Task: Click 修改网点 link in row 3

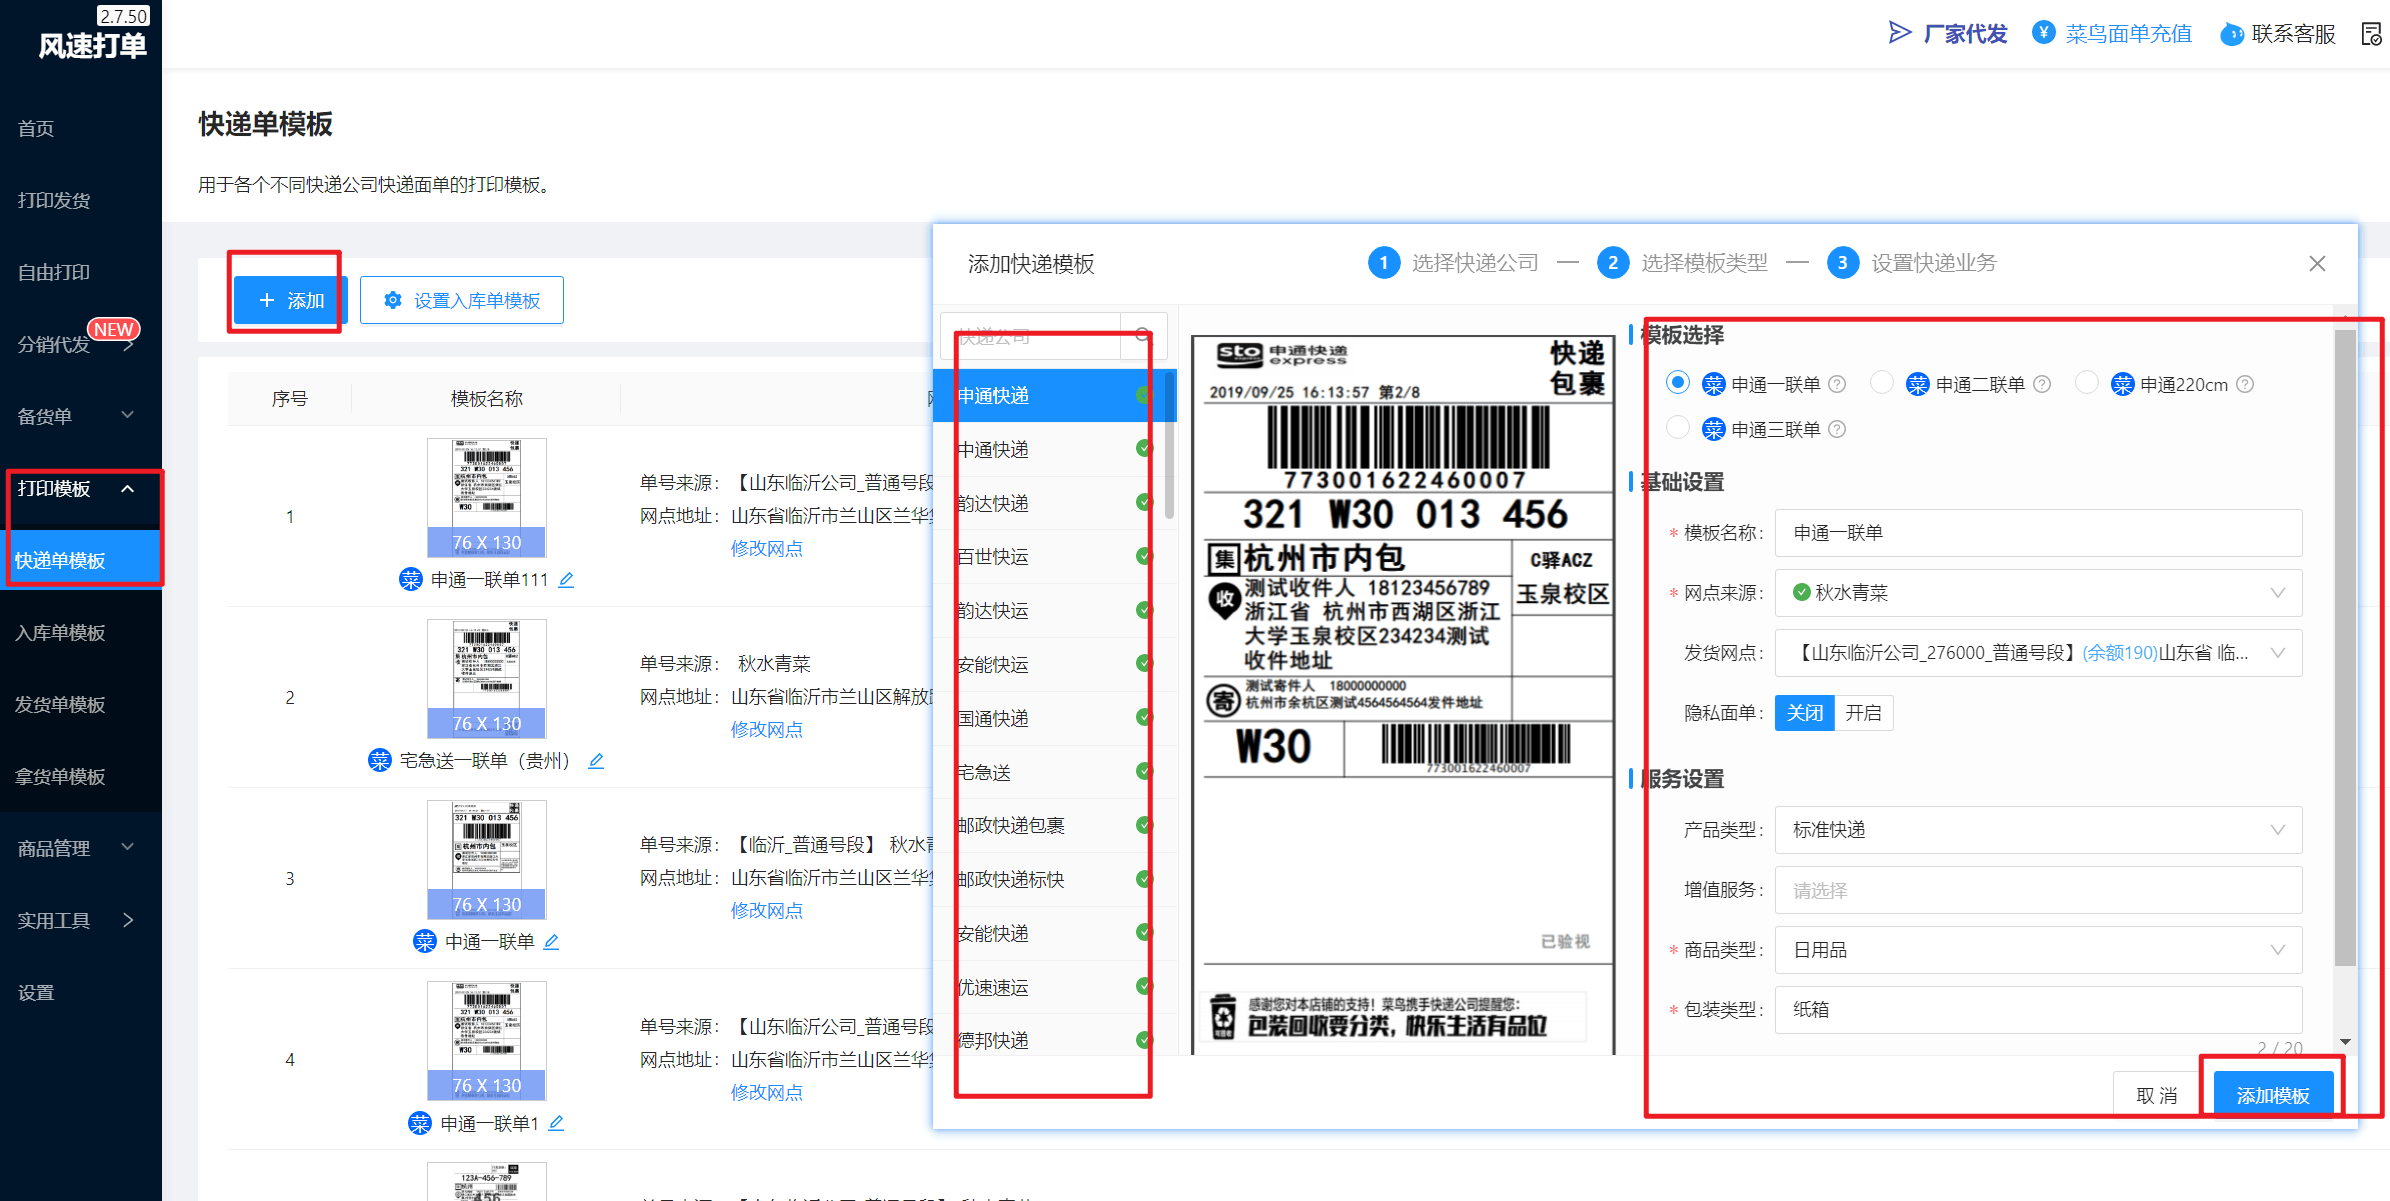Action: [767, 910]
